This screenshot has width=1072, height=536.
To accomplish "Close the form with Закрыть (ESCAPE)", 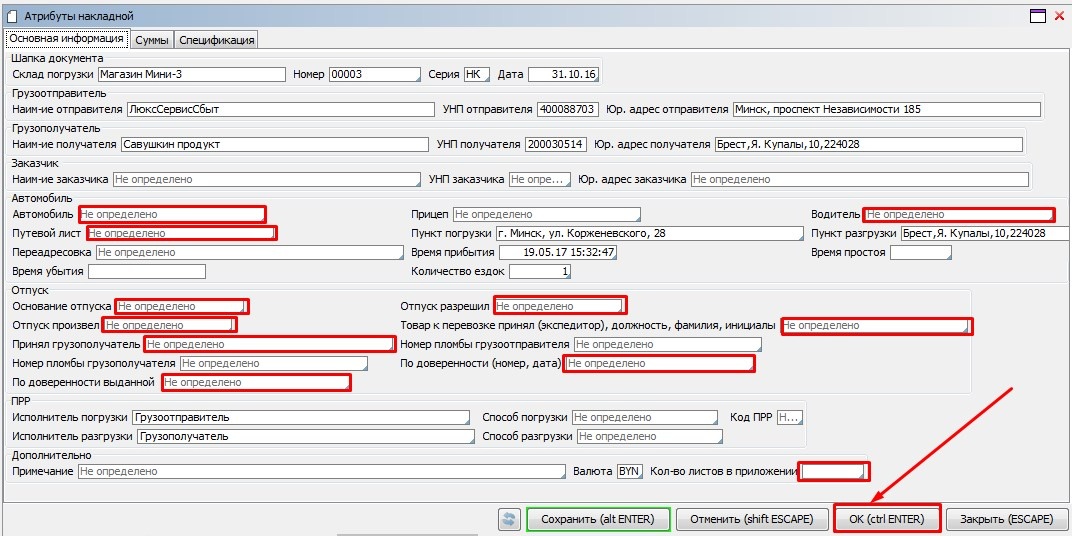I will (x=1006, y=519).
